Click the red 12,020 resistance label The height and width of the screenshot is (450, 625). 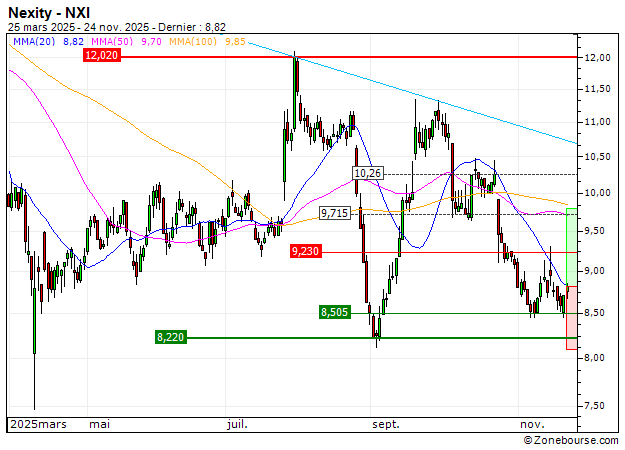[x=102, y=57]
